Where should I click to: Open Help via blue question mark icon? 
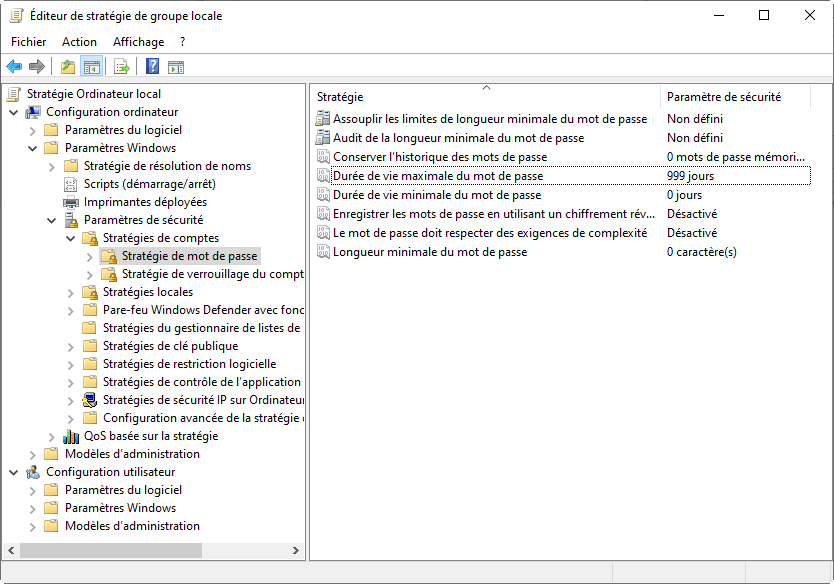coord(153,66)
